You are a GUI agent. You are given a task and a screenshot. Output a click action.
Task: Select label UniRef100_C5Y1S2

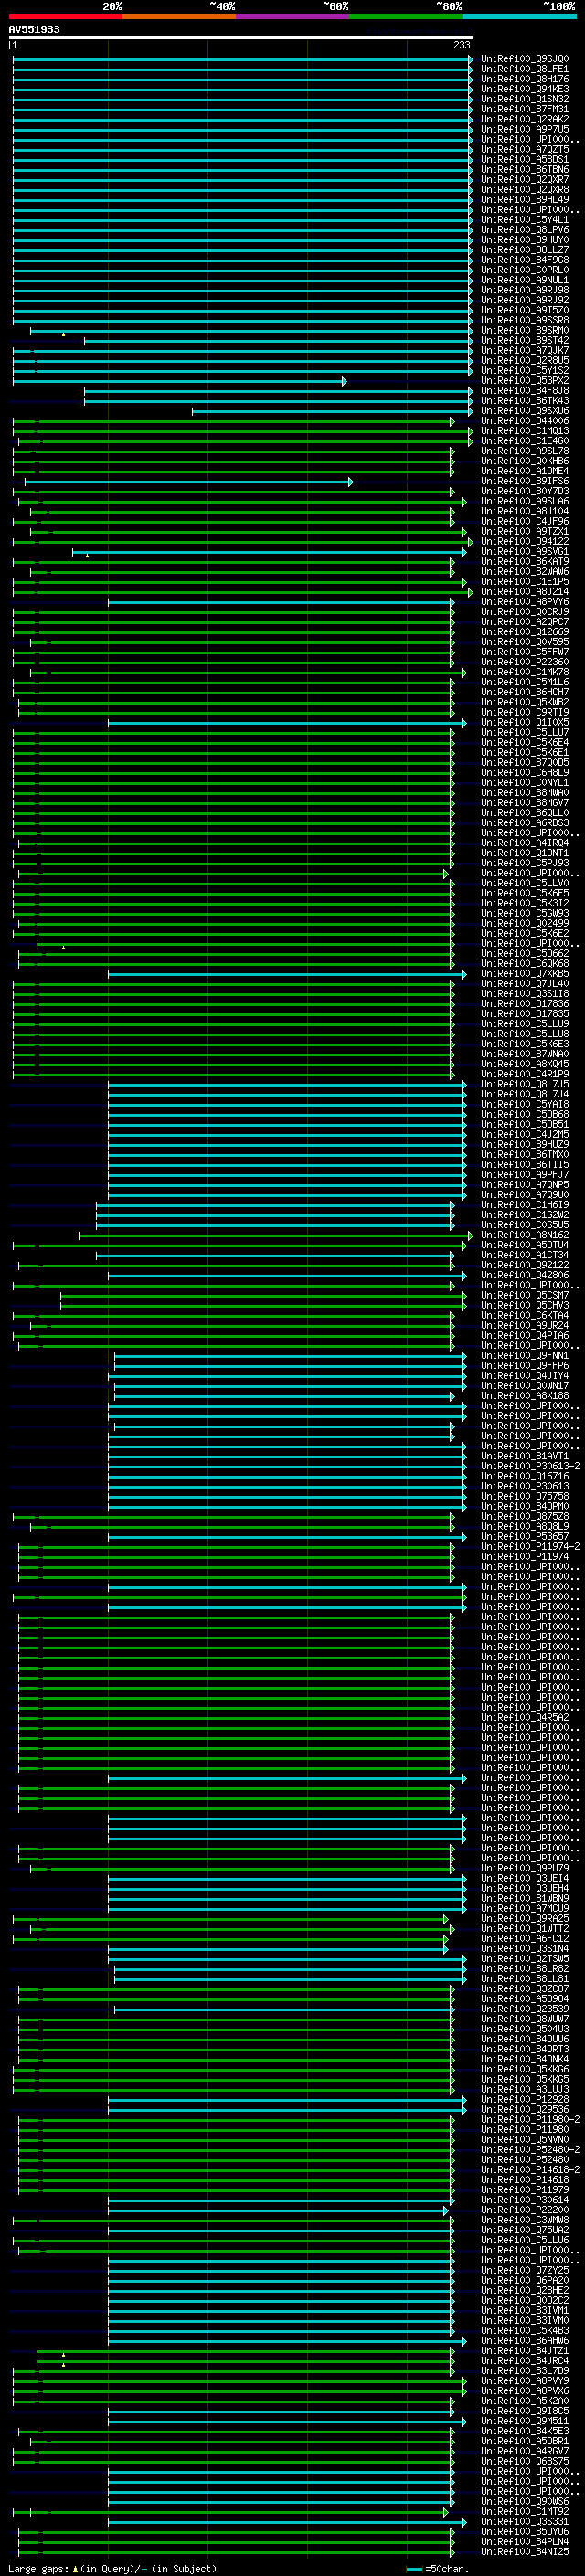point(525,371)
